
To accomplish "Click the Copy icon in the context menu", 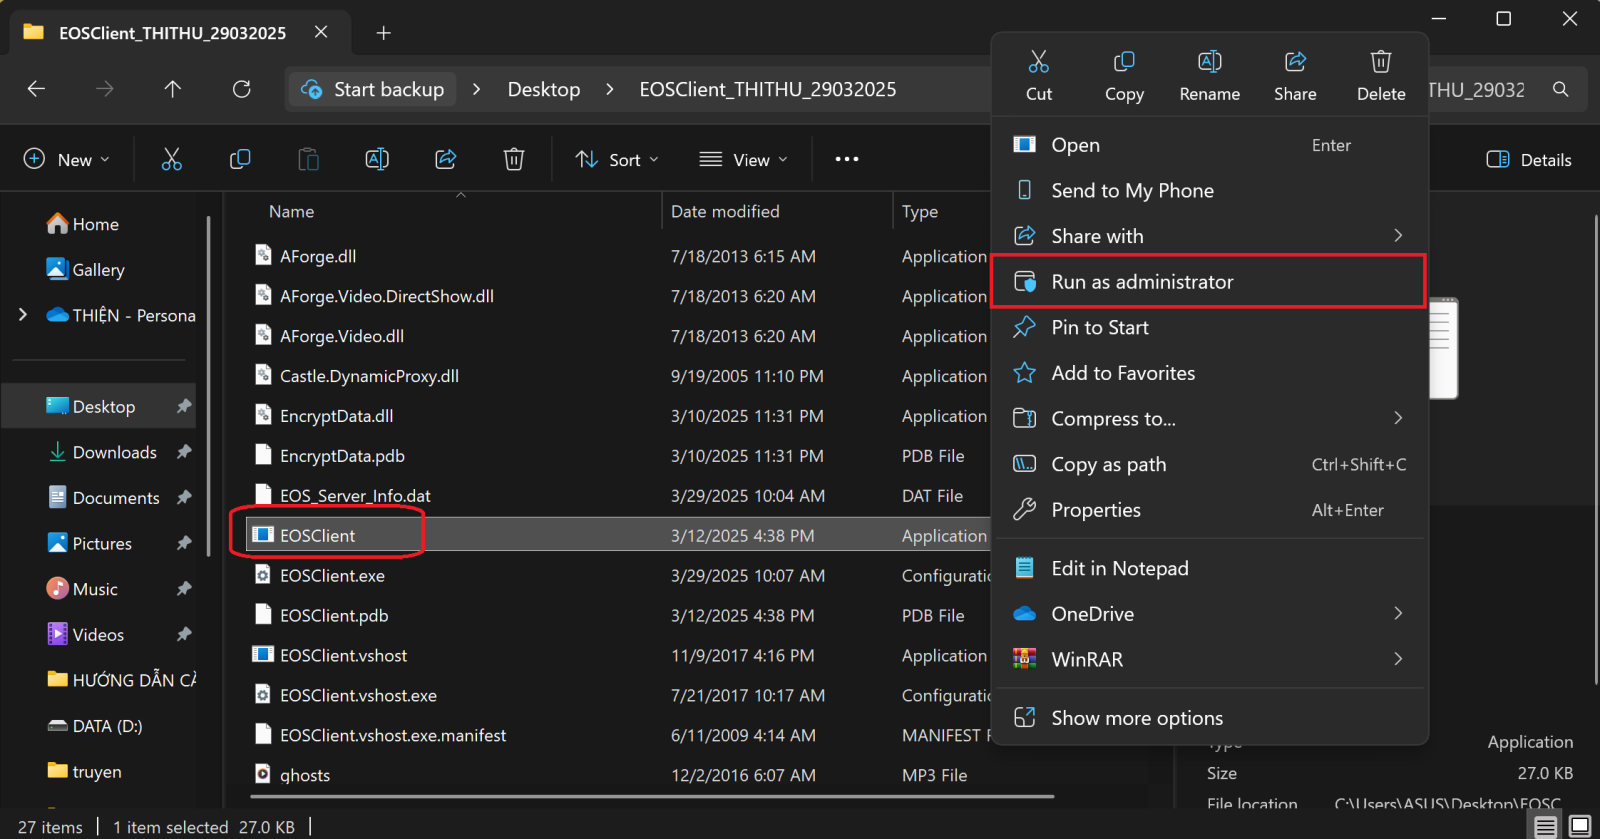I will pyautogui.click(x=1124, y=62).
